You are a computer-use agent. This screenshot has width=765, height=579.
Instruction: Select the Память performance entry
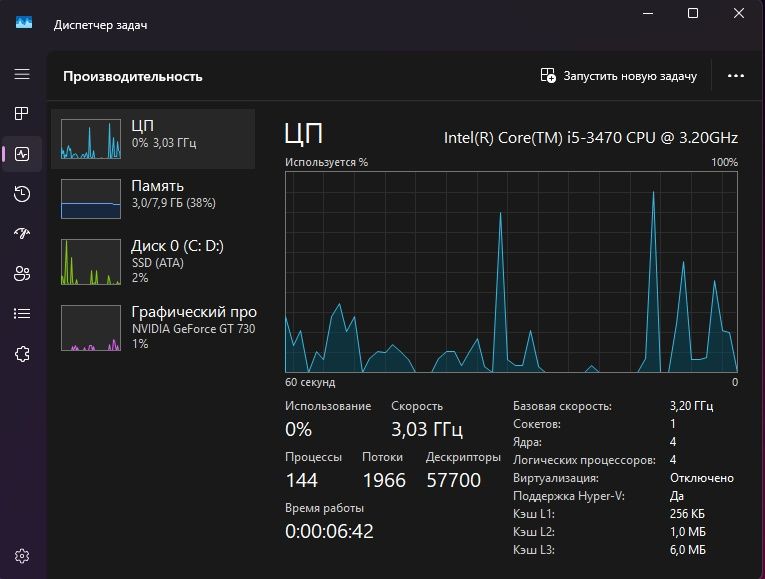(x=153, y=199)
